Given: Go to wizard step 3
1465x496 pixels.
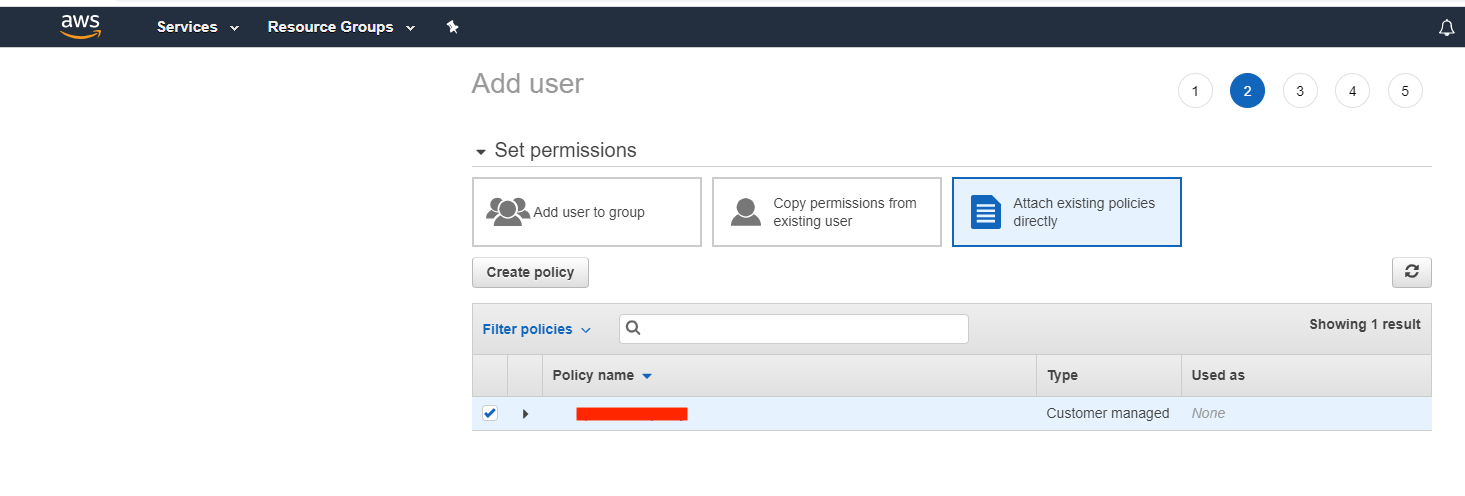Looking at the screenshot, I should (x=1300, y=91).
